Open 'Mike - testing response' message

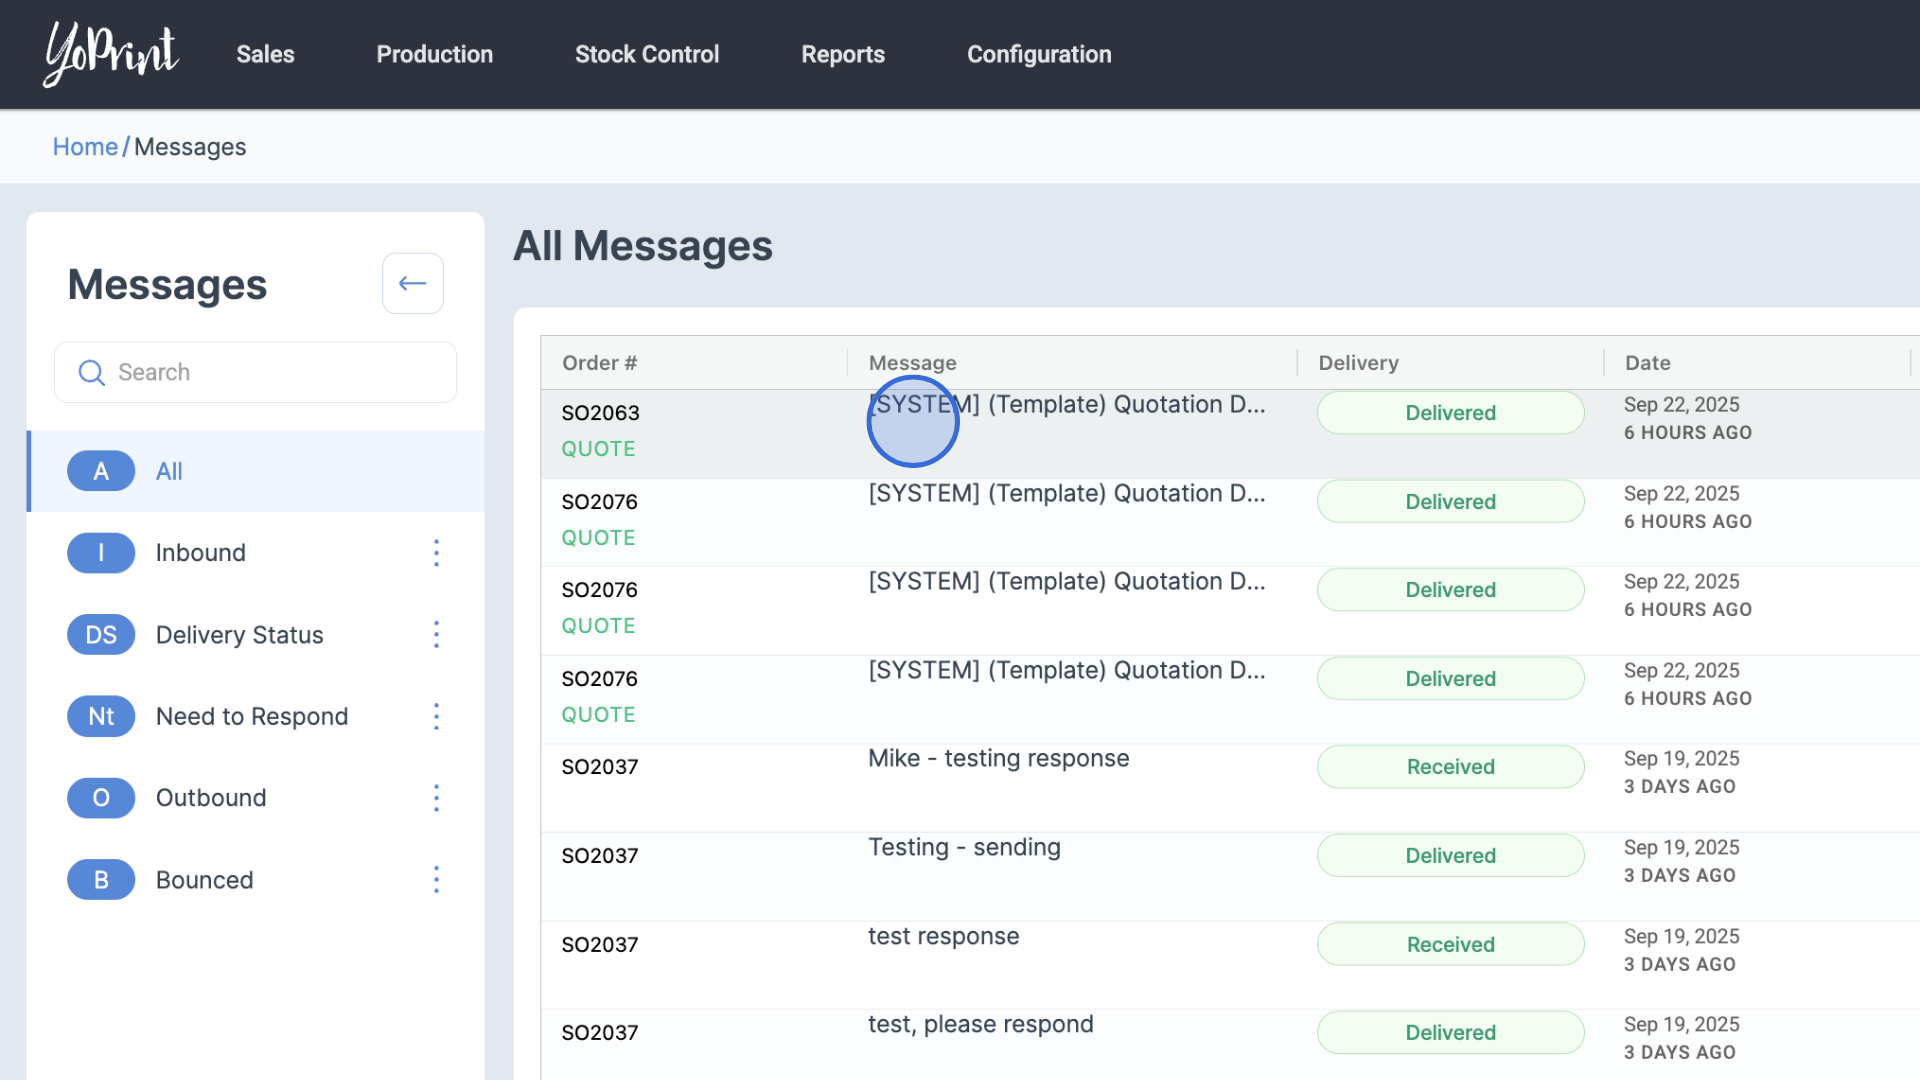point(998,759)
